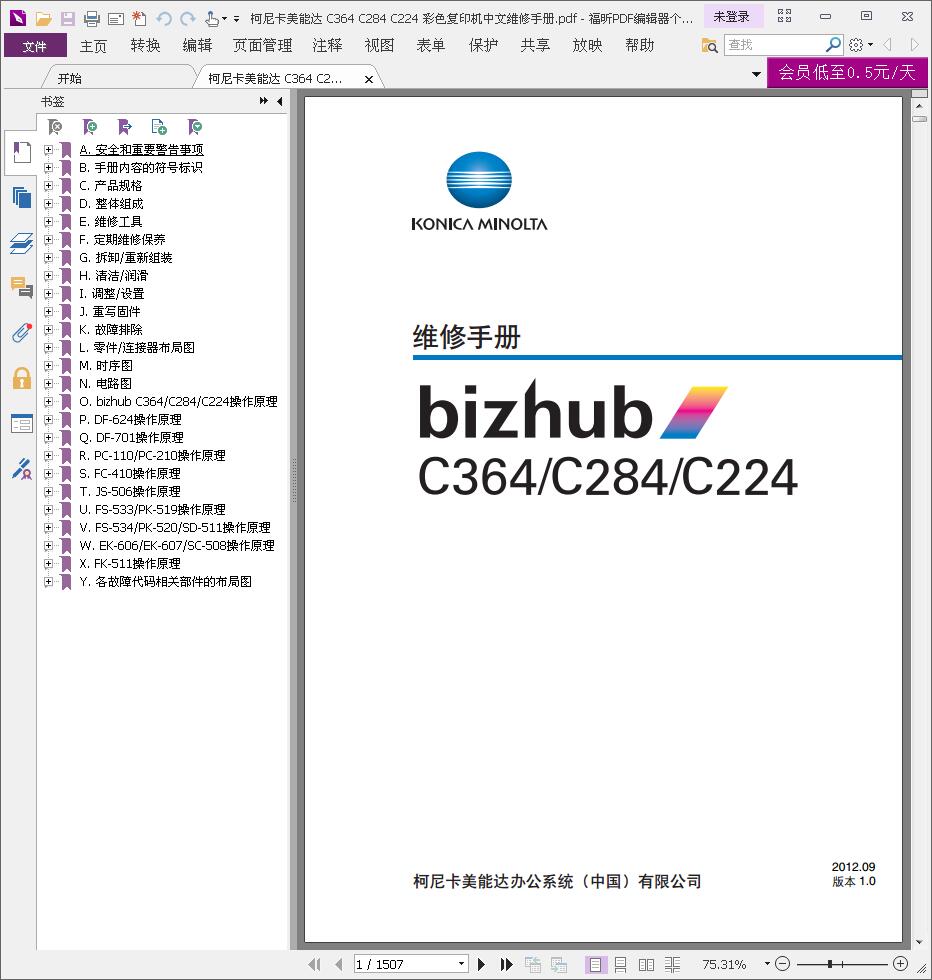This screenshot has height=980, width=932.
Task: Open the 文件 menu
Action: pos(35,46)
